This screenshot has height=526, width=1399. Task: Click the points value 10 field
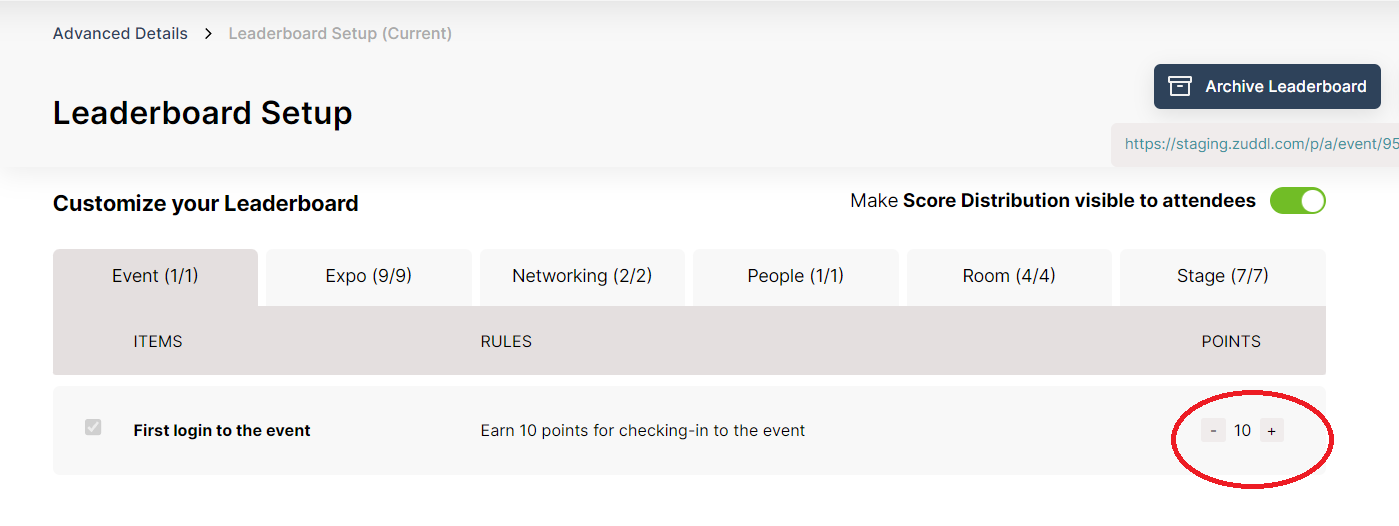1242,431
